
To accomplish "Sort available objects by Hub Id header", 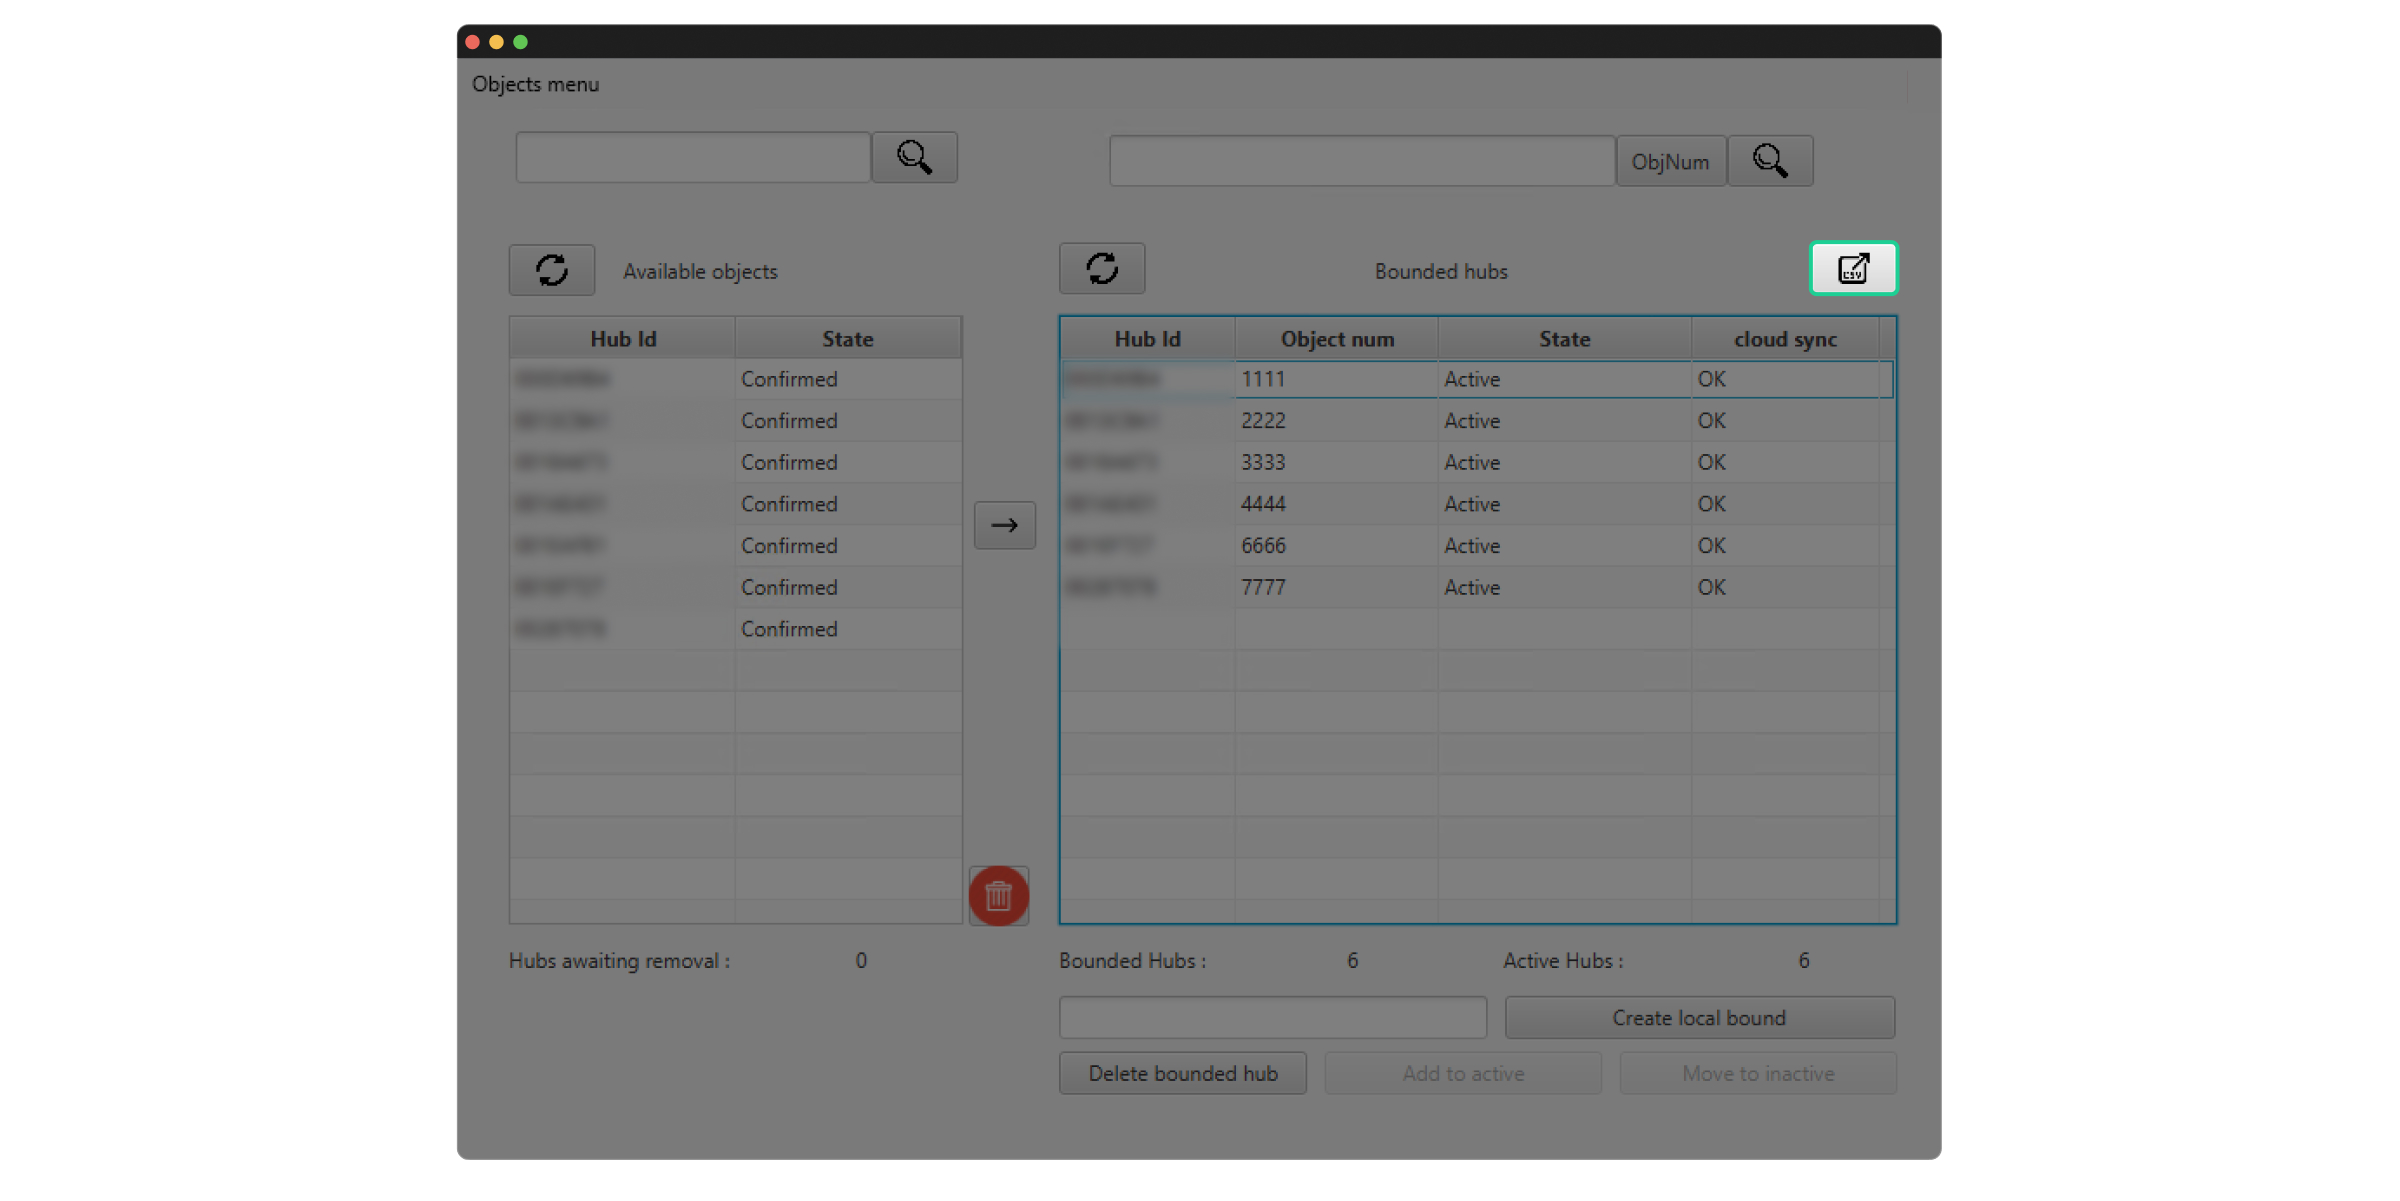I will coord(623,339).
